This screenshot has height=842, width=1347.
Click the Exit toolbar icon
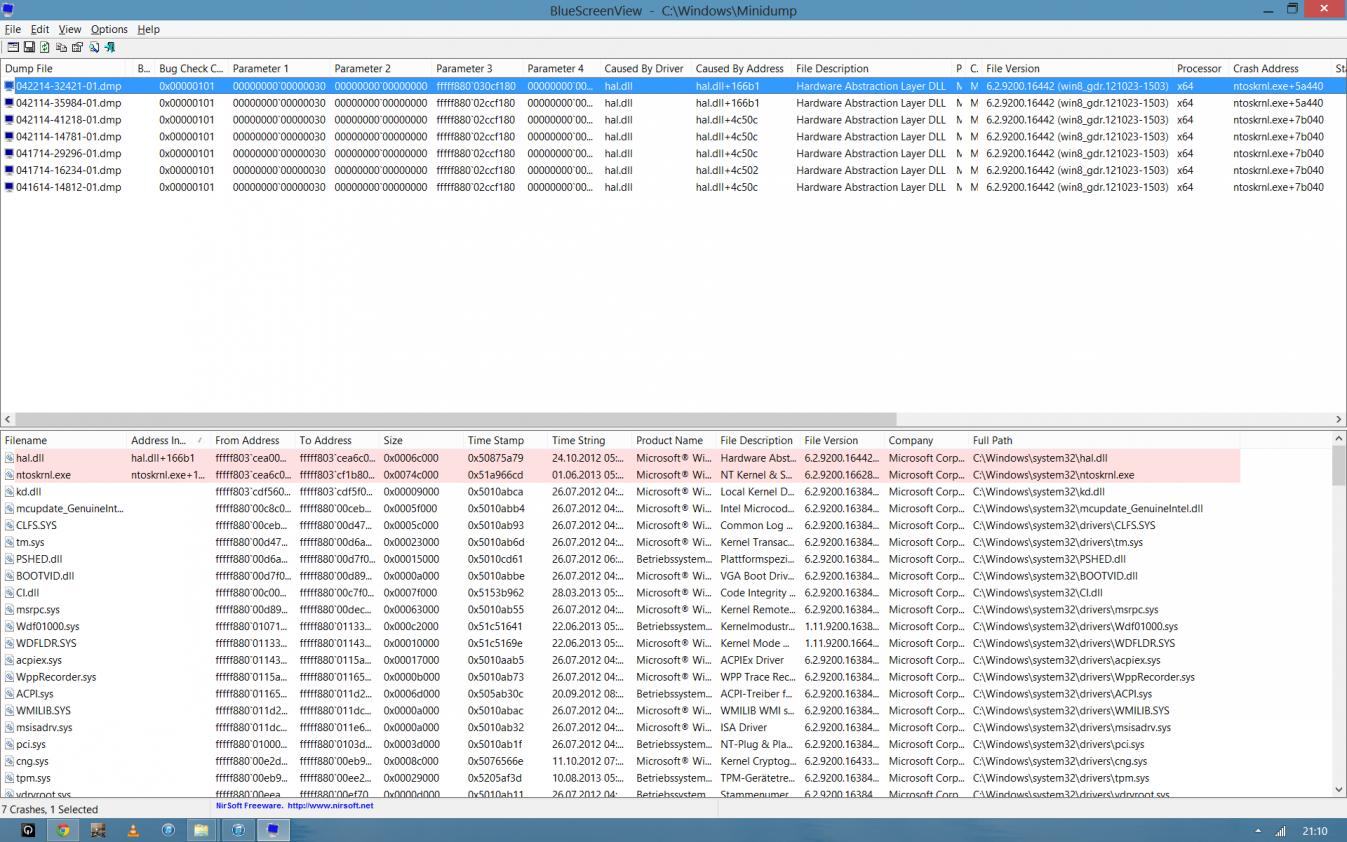click(109, 47)
